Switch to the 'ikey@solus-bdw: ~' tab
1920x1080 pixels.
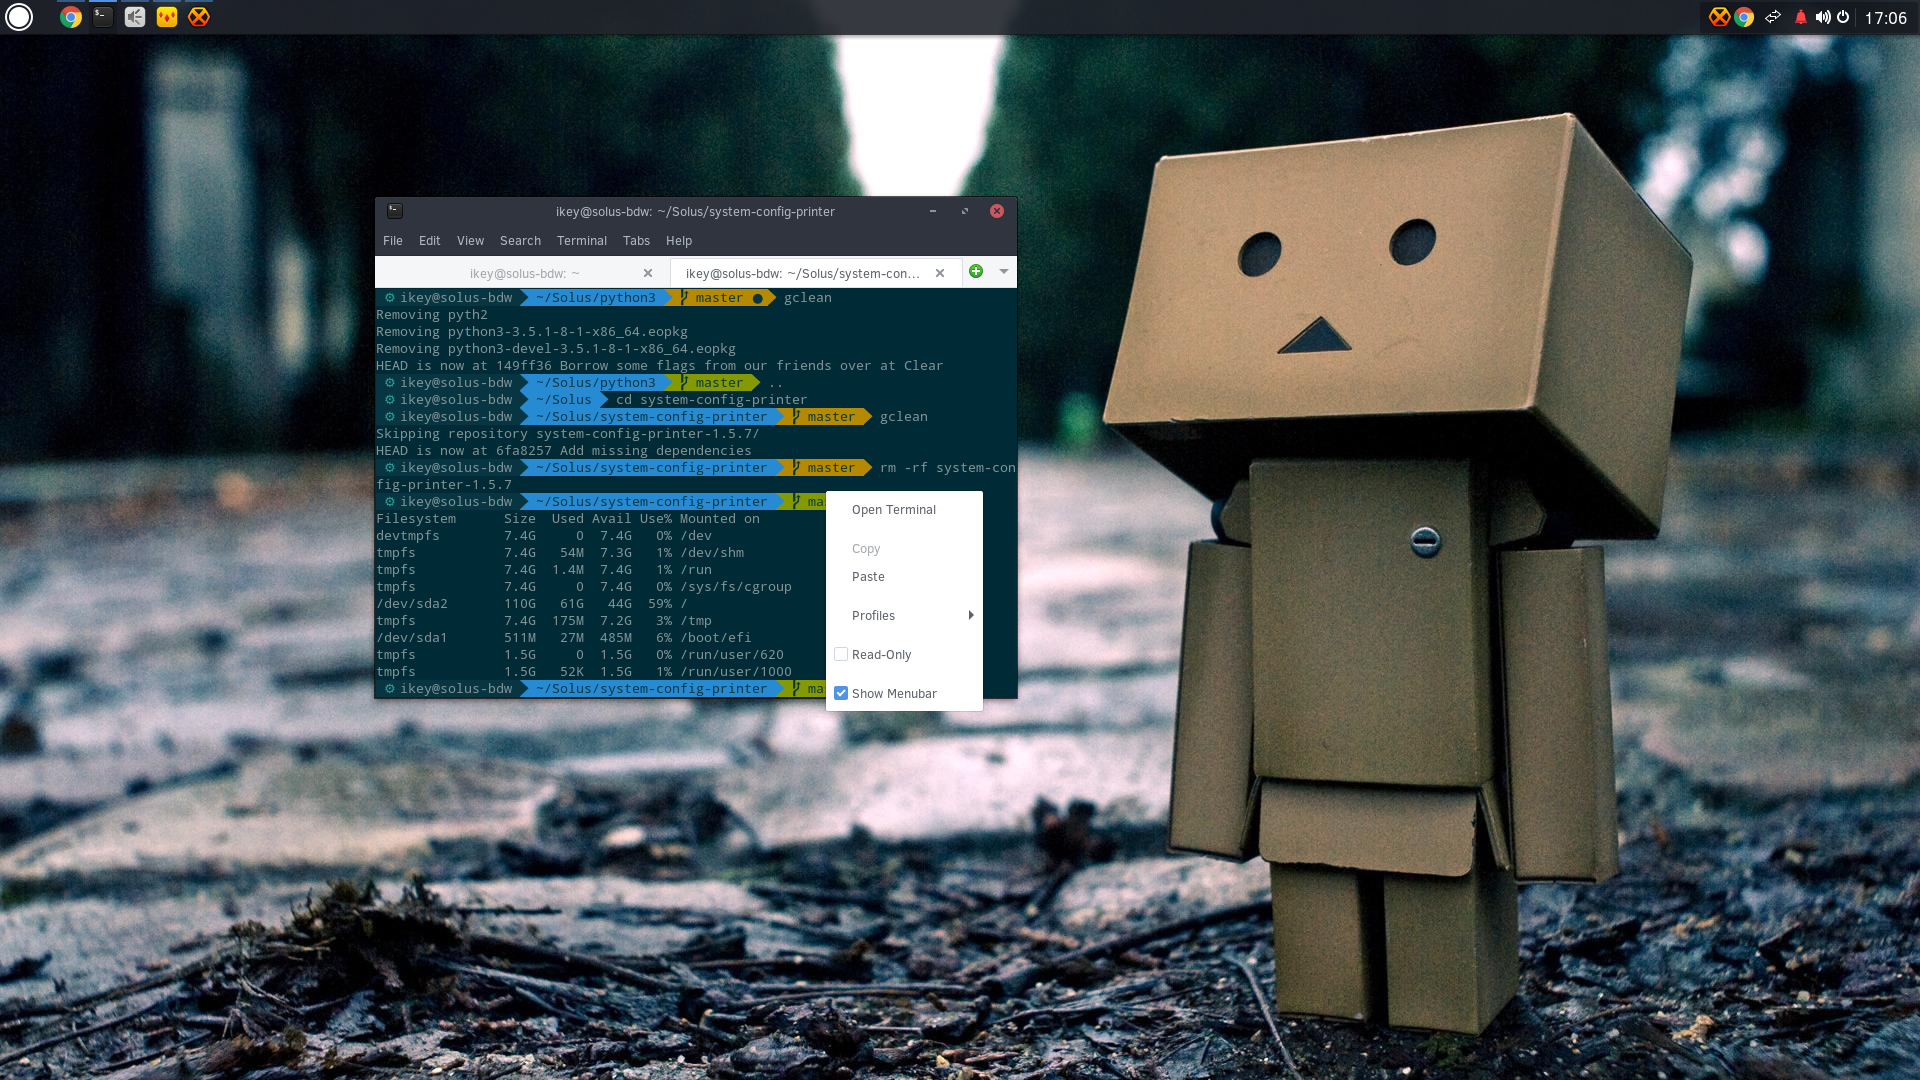click(x=525, y=273)
